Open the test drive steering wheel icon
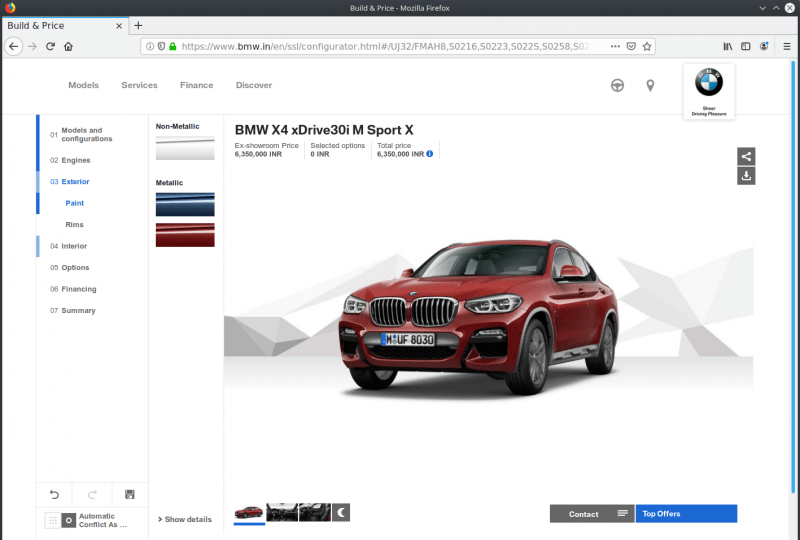 pos(617,85)
